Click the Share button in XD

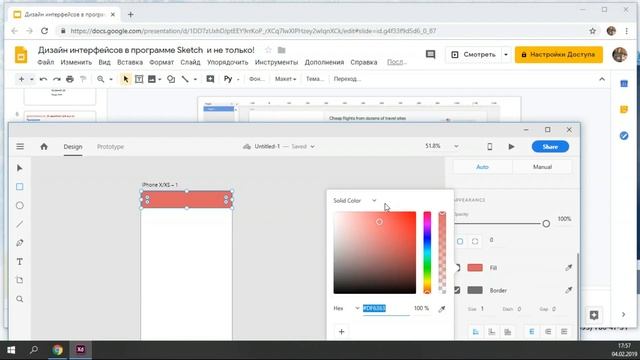point(550,147)
